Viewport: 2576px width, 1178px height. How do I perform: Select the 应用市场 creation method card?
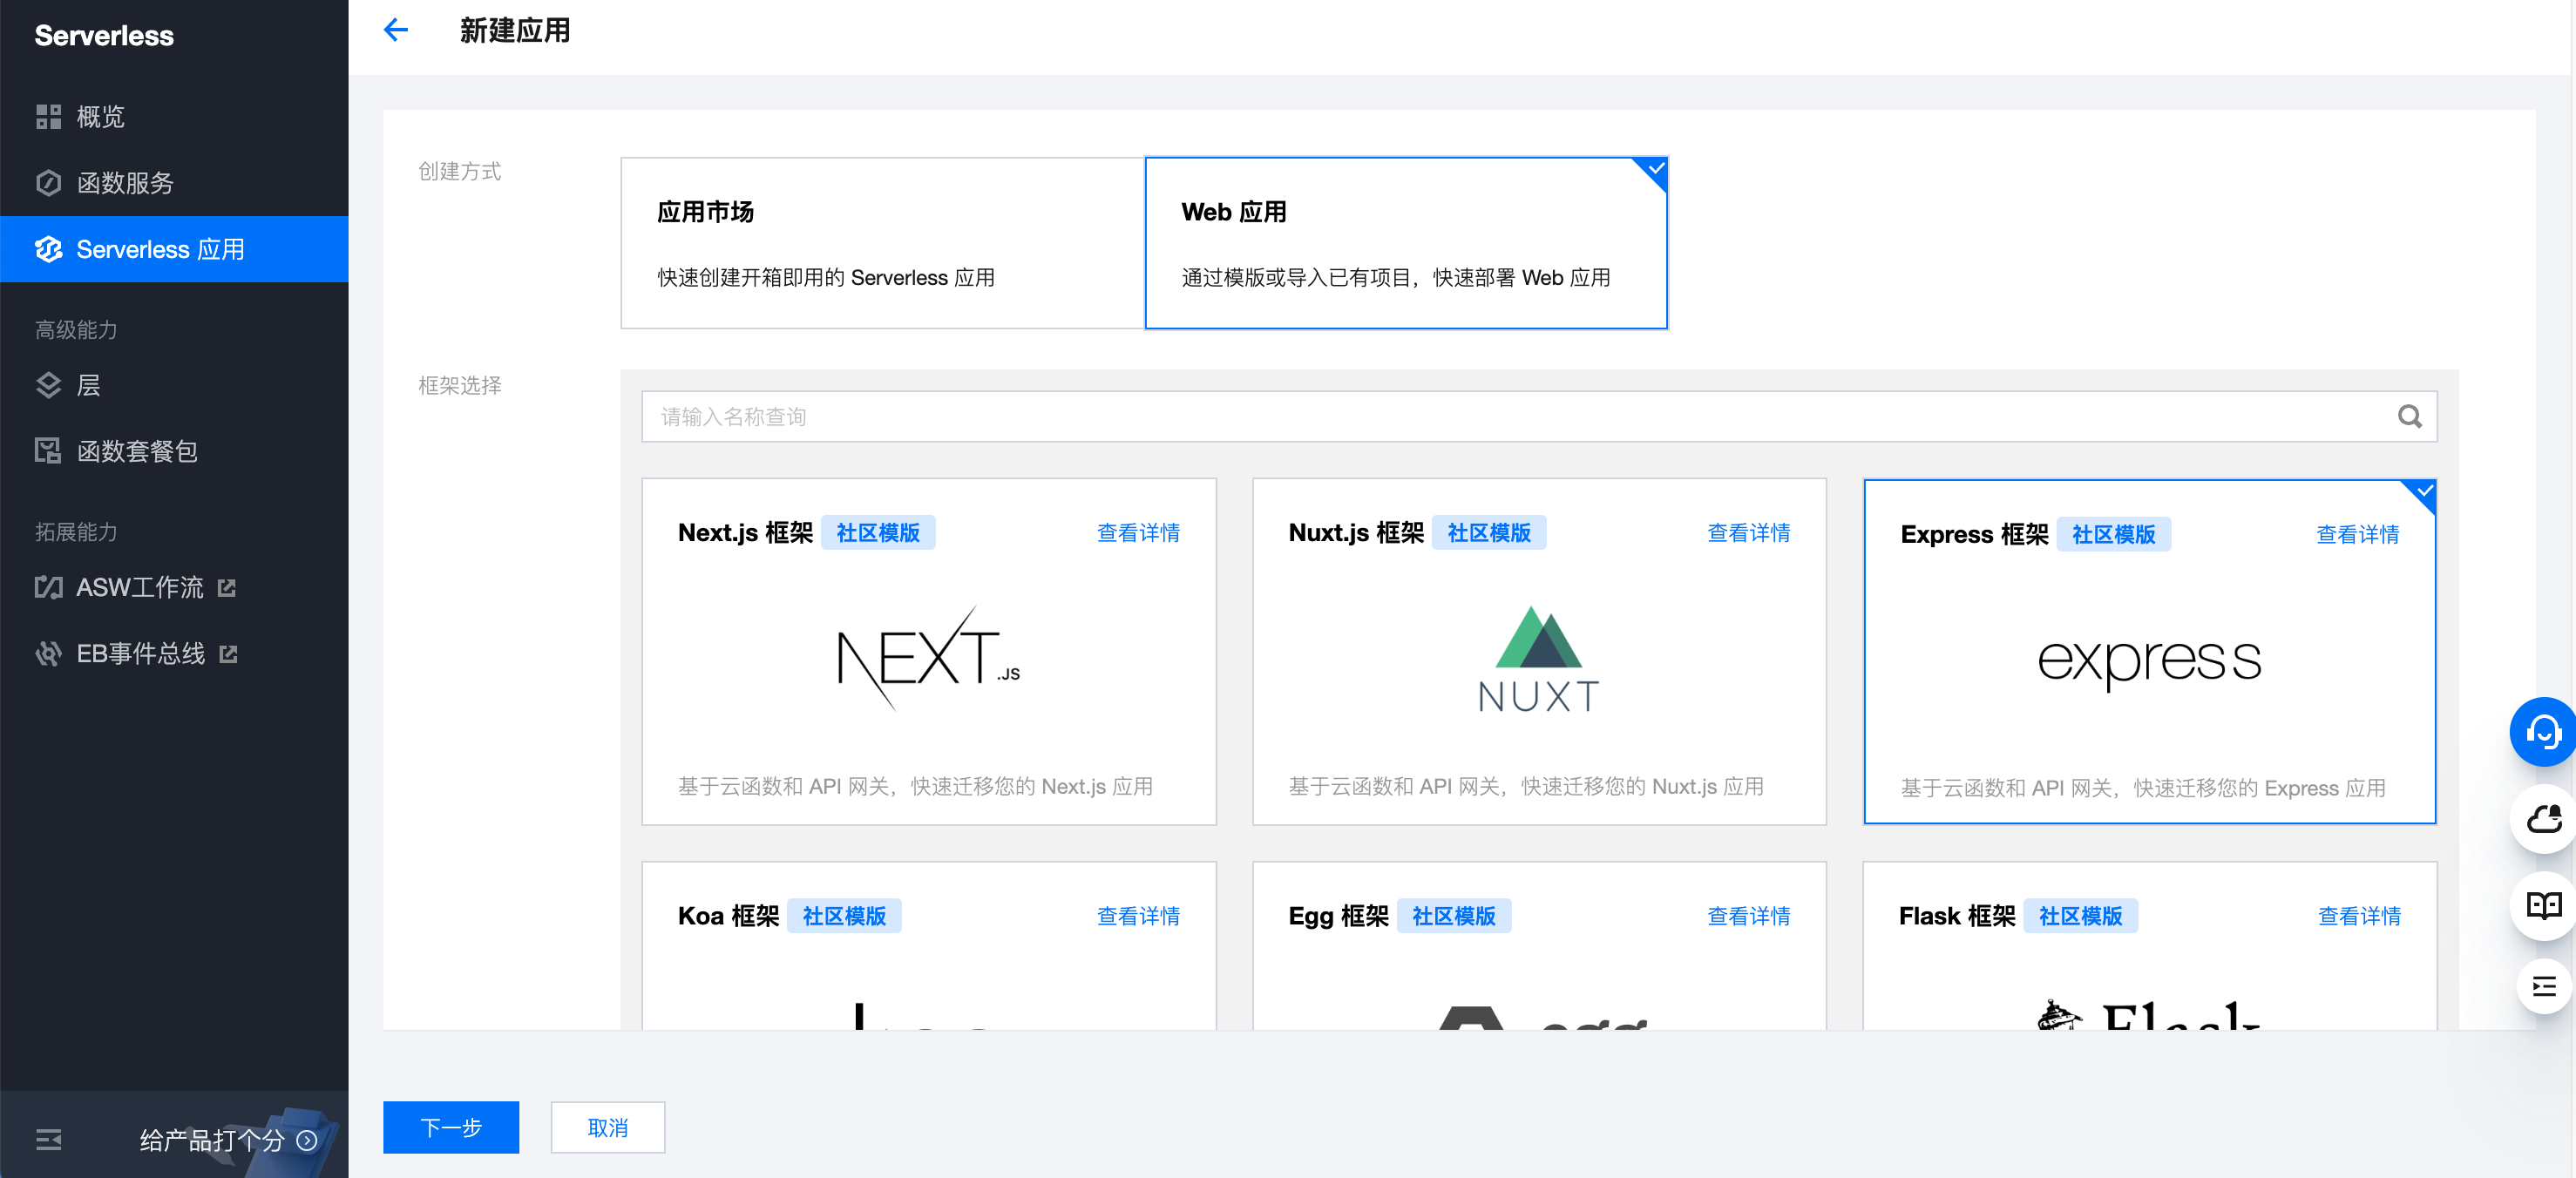click(x=882, y=243)
